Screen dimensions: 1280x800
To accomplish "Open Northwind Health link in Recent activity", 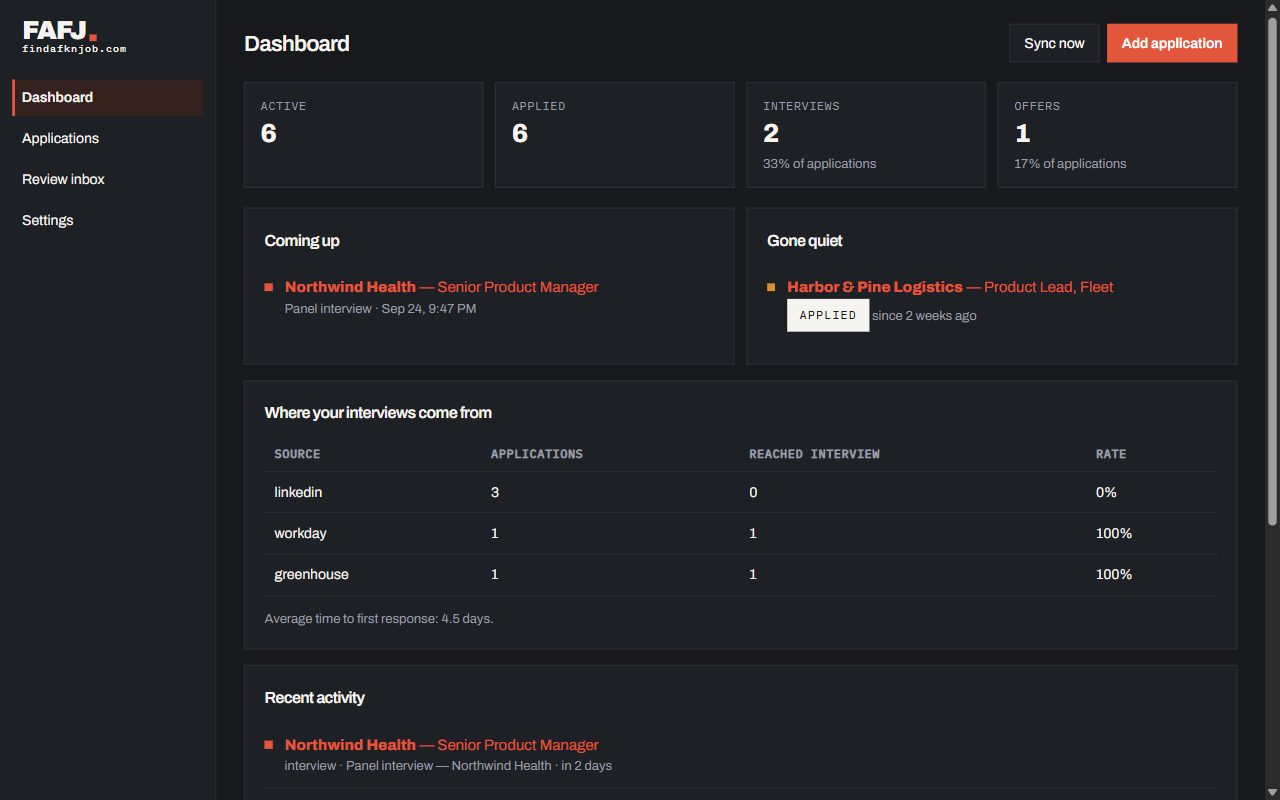I will tap(442, 745).
